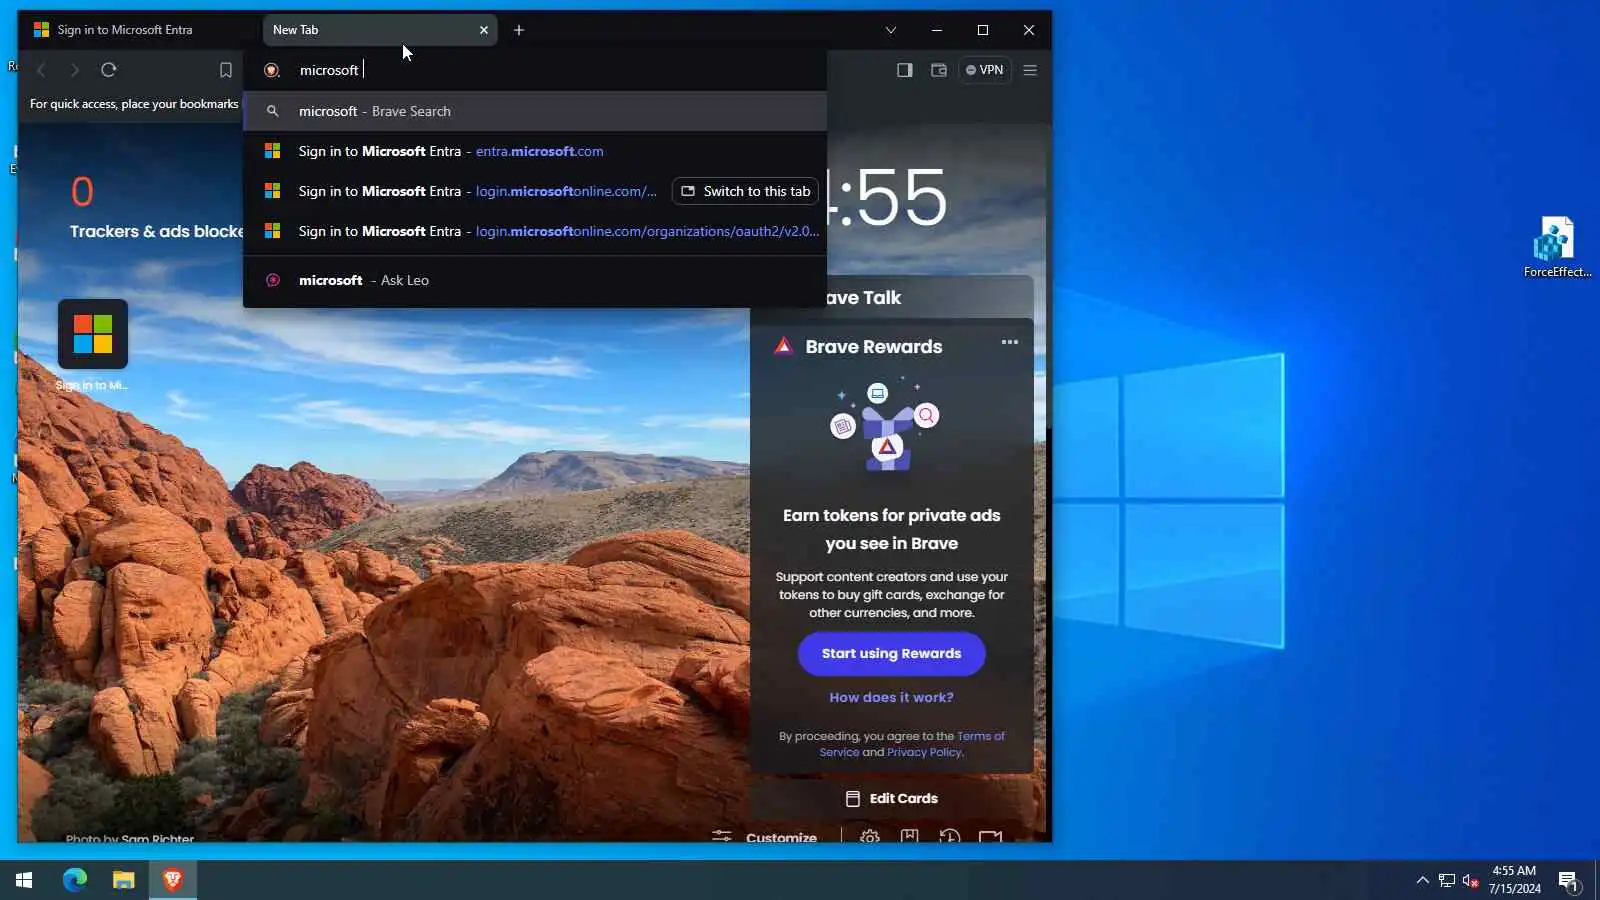Open the Brave Wallet icon
The image size is (1600, 900).
pyautogui.click(x=939, y=70)
